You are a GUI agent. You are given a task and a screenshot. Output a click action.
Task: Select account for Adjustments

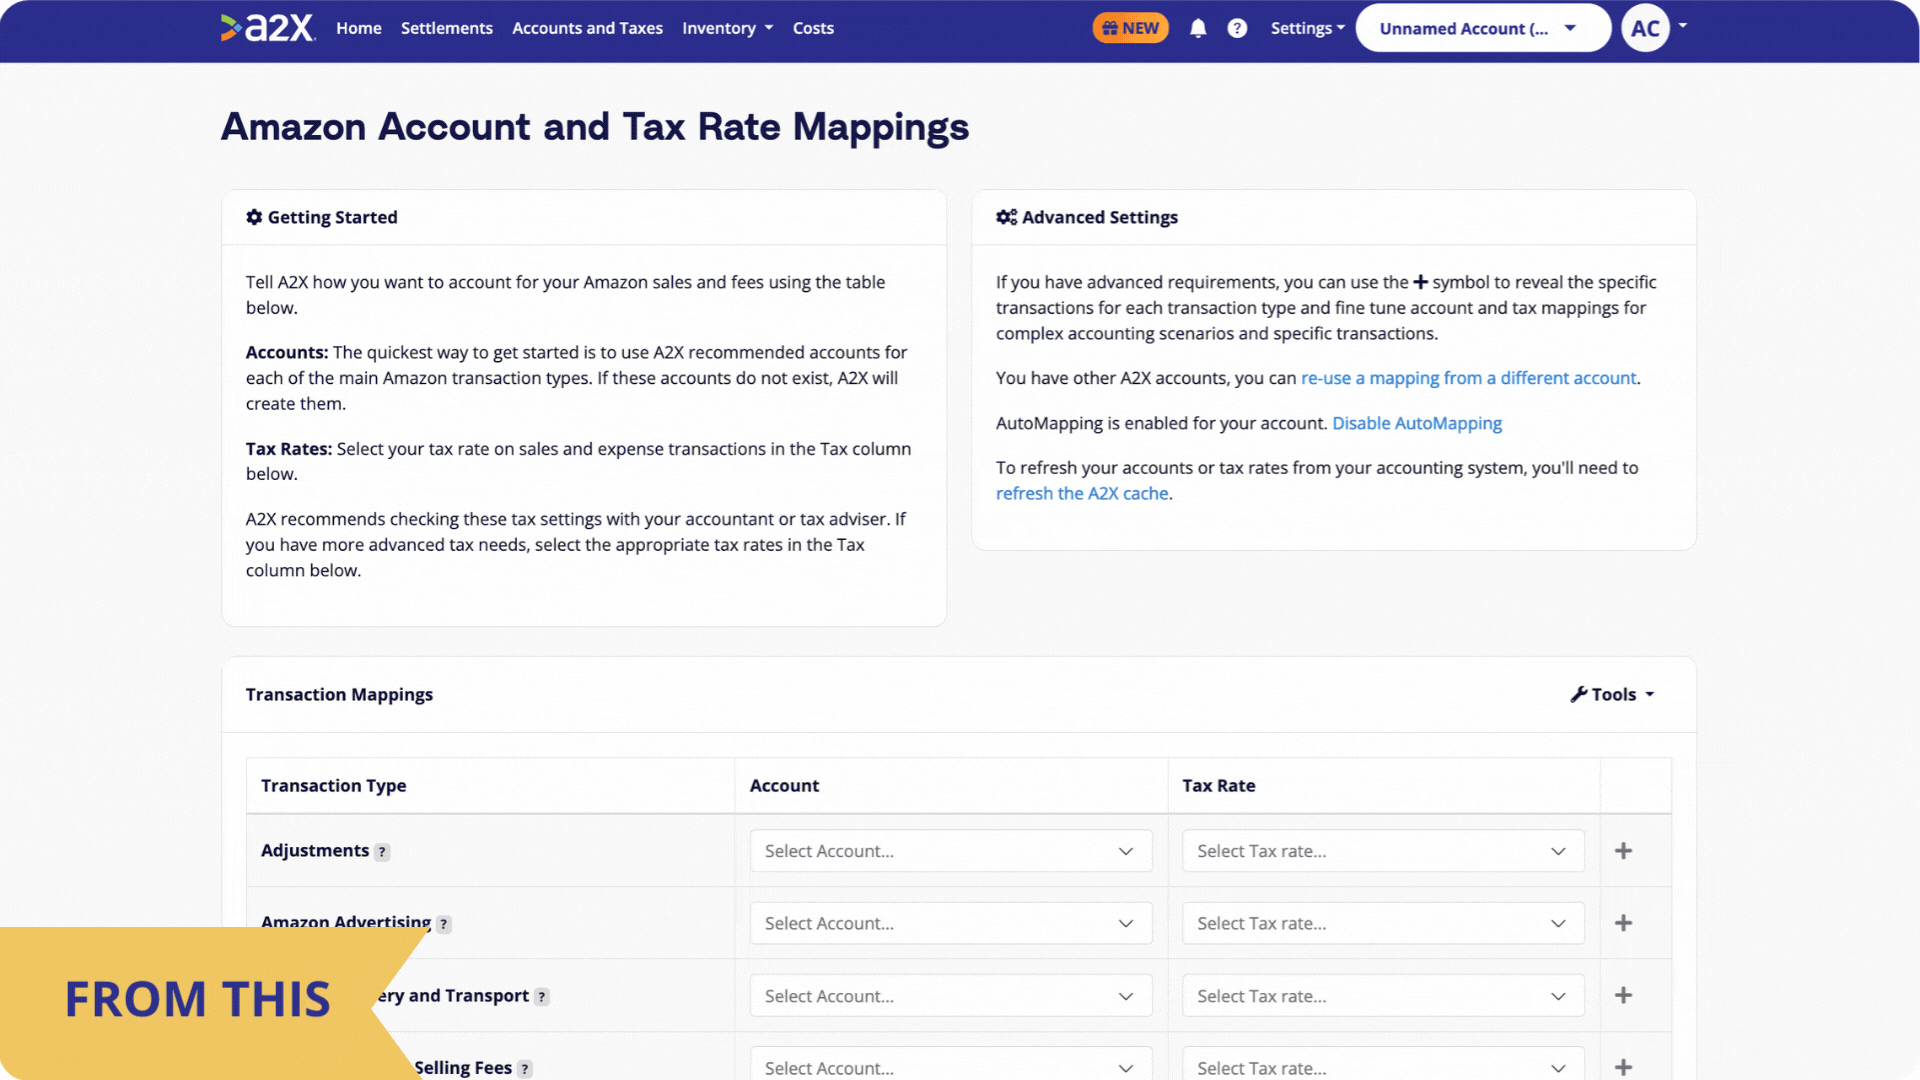951,851
